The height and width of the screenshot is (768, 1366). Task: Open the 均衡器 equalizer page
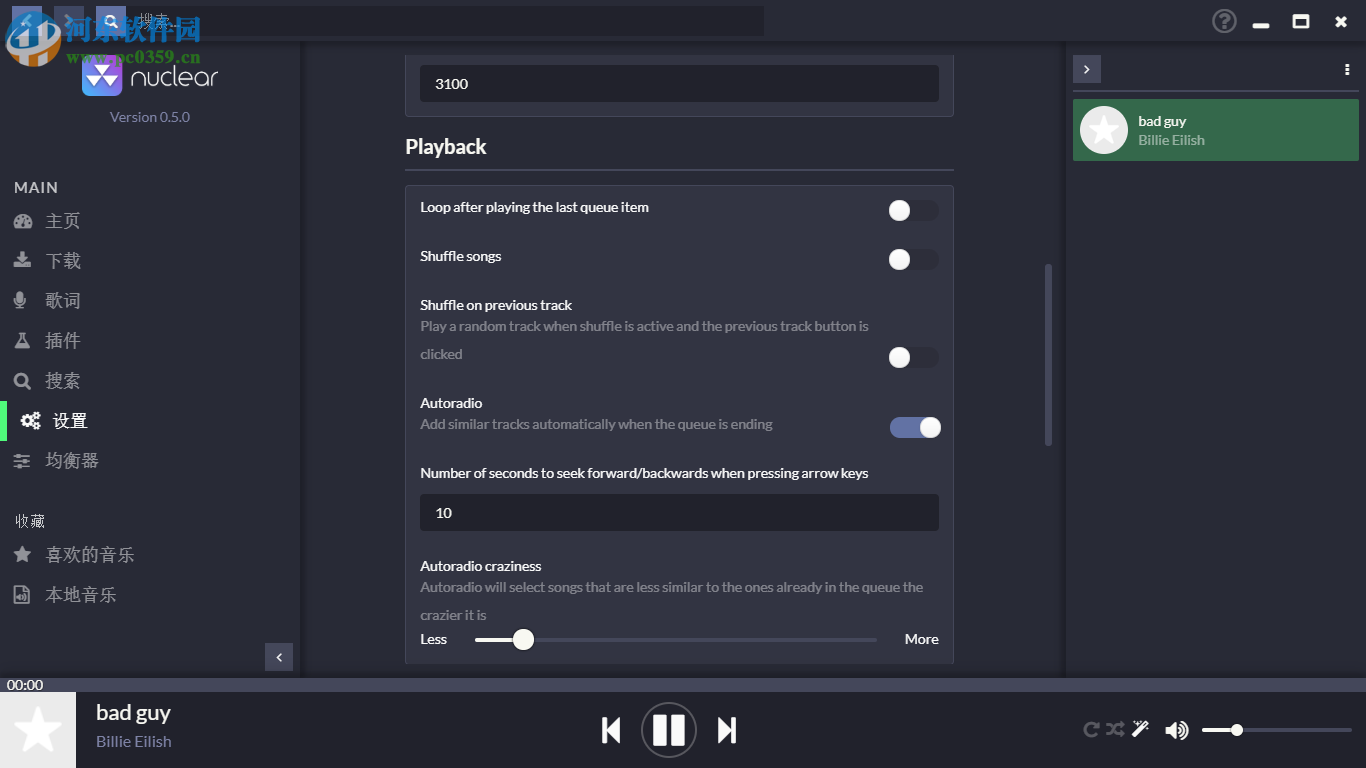tap(150, 461)
